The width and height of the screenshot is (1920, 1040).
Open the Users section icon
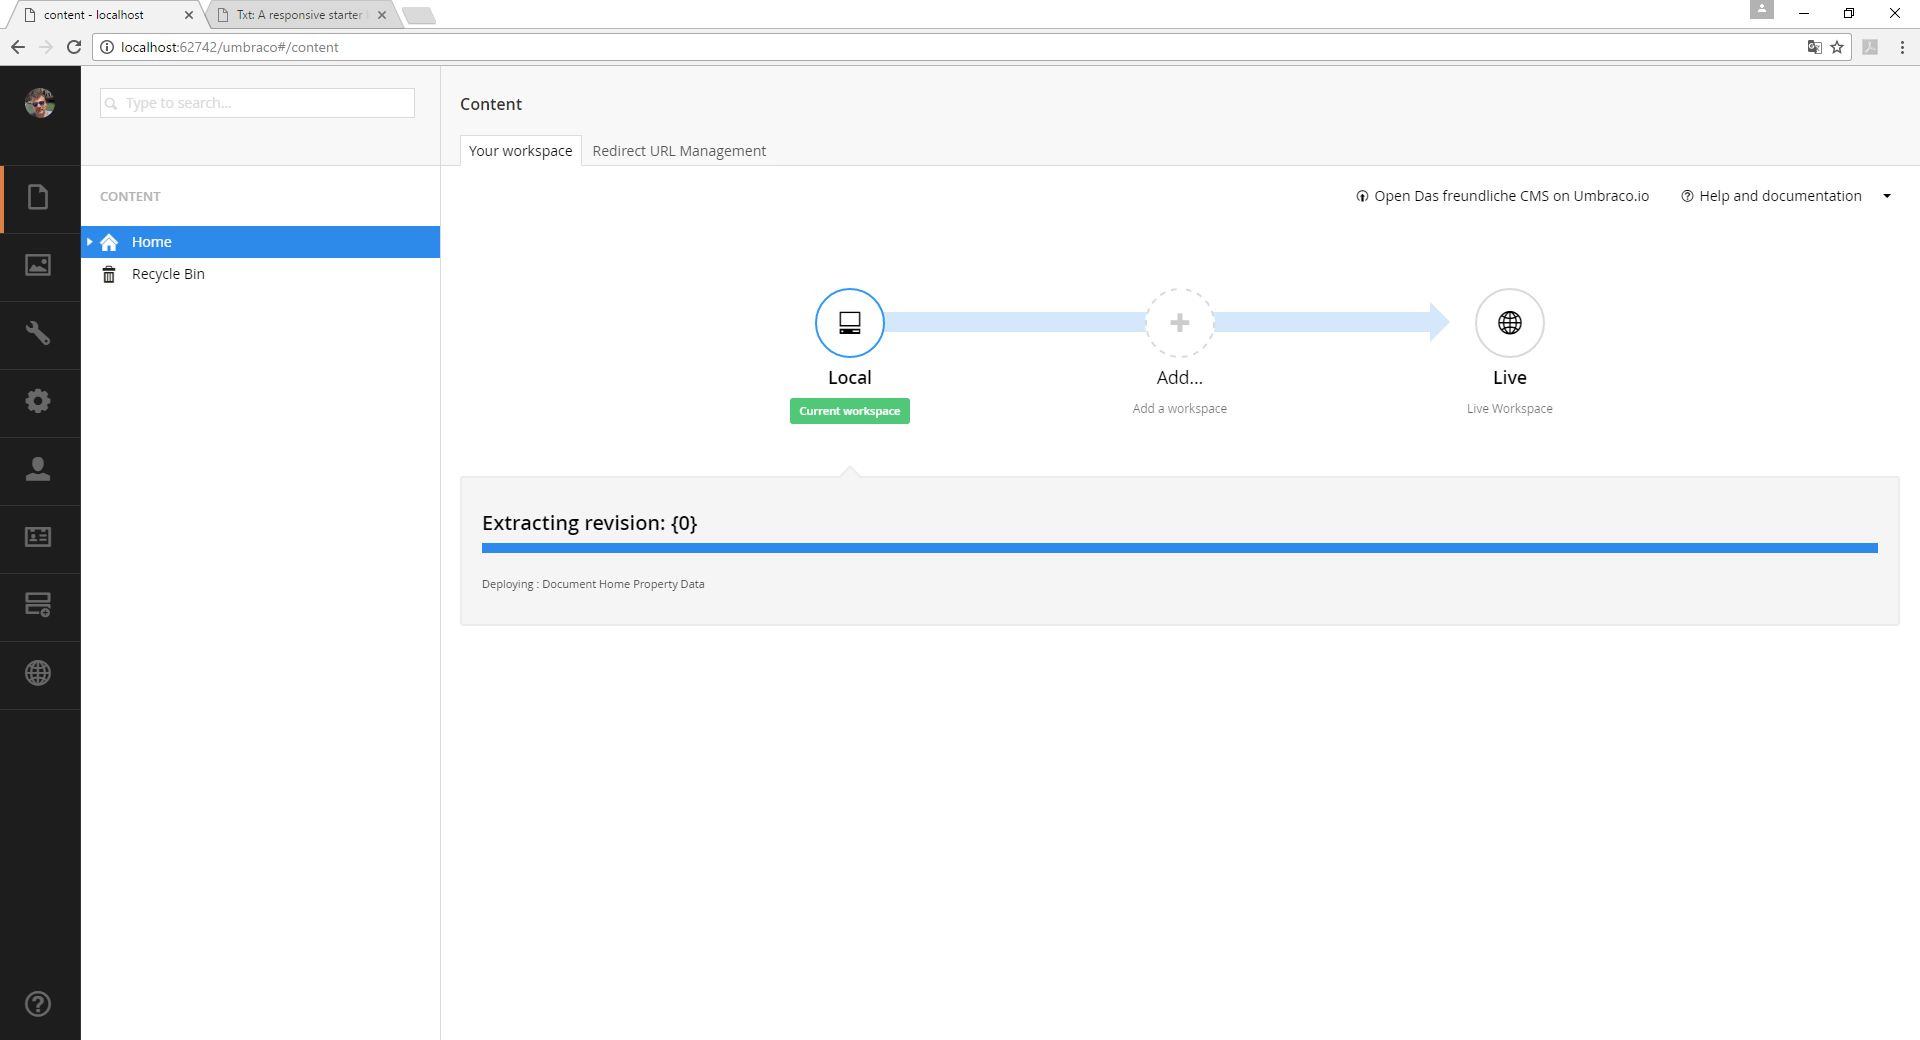[x=38, y=469]
